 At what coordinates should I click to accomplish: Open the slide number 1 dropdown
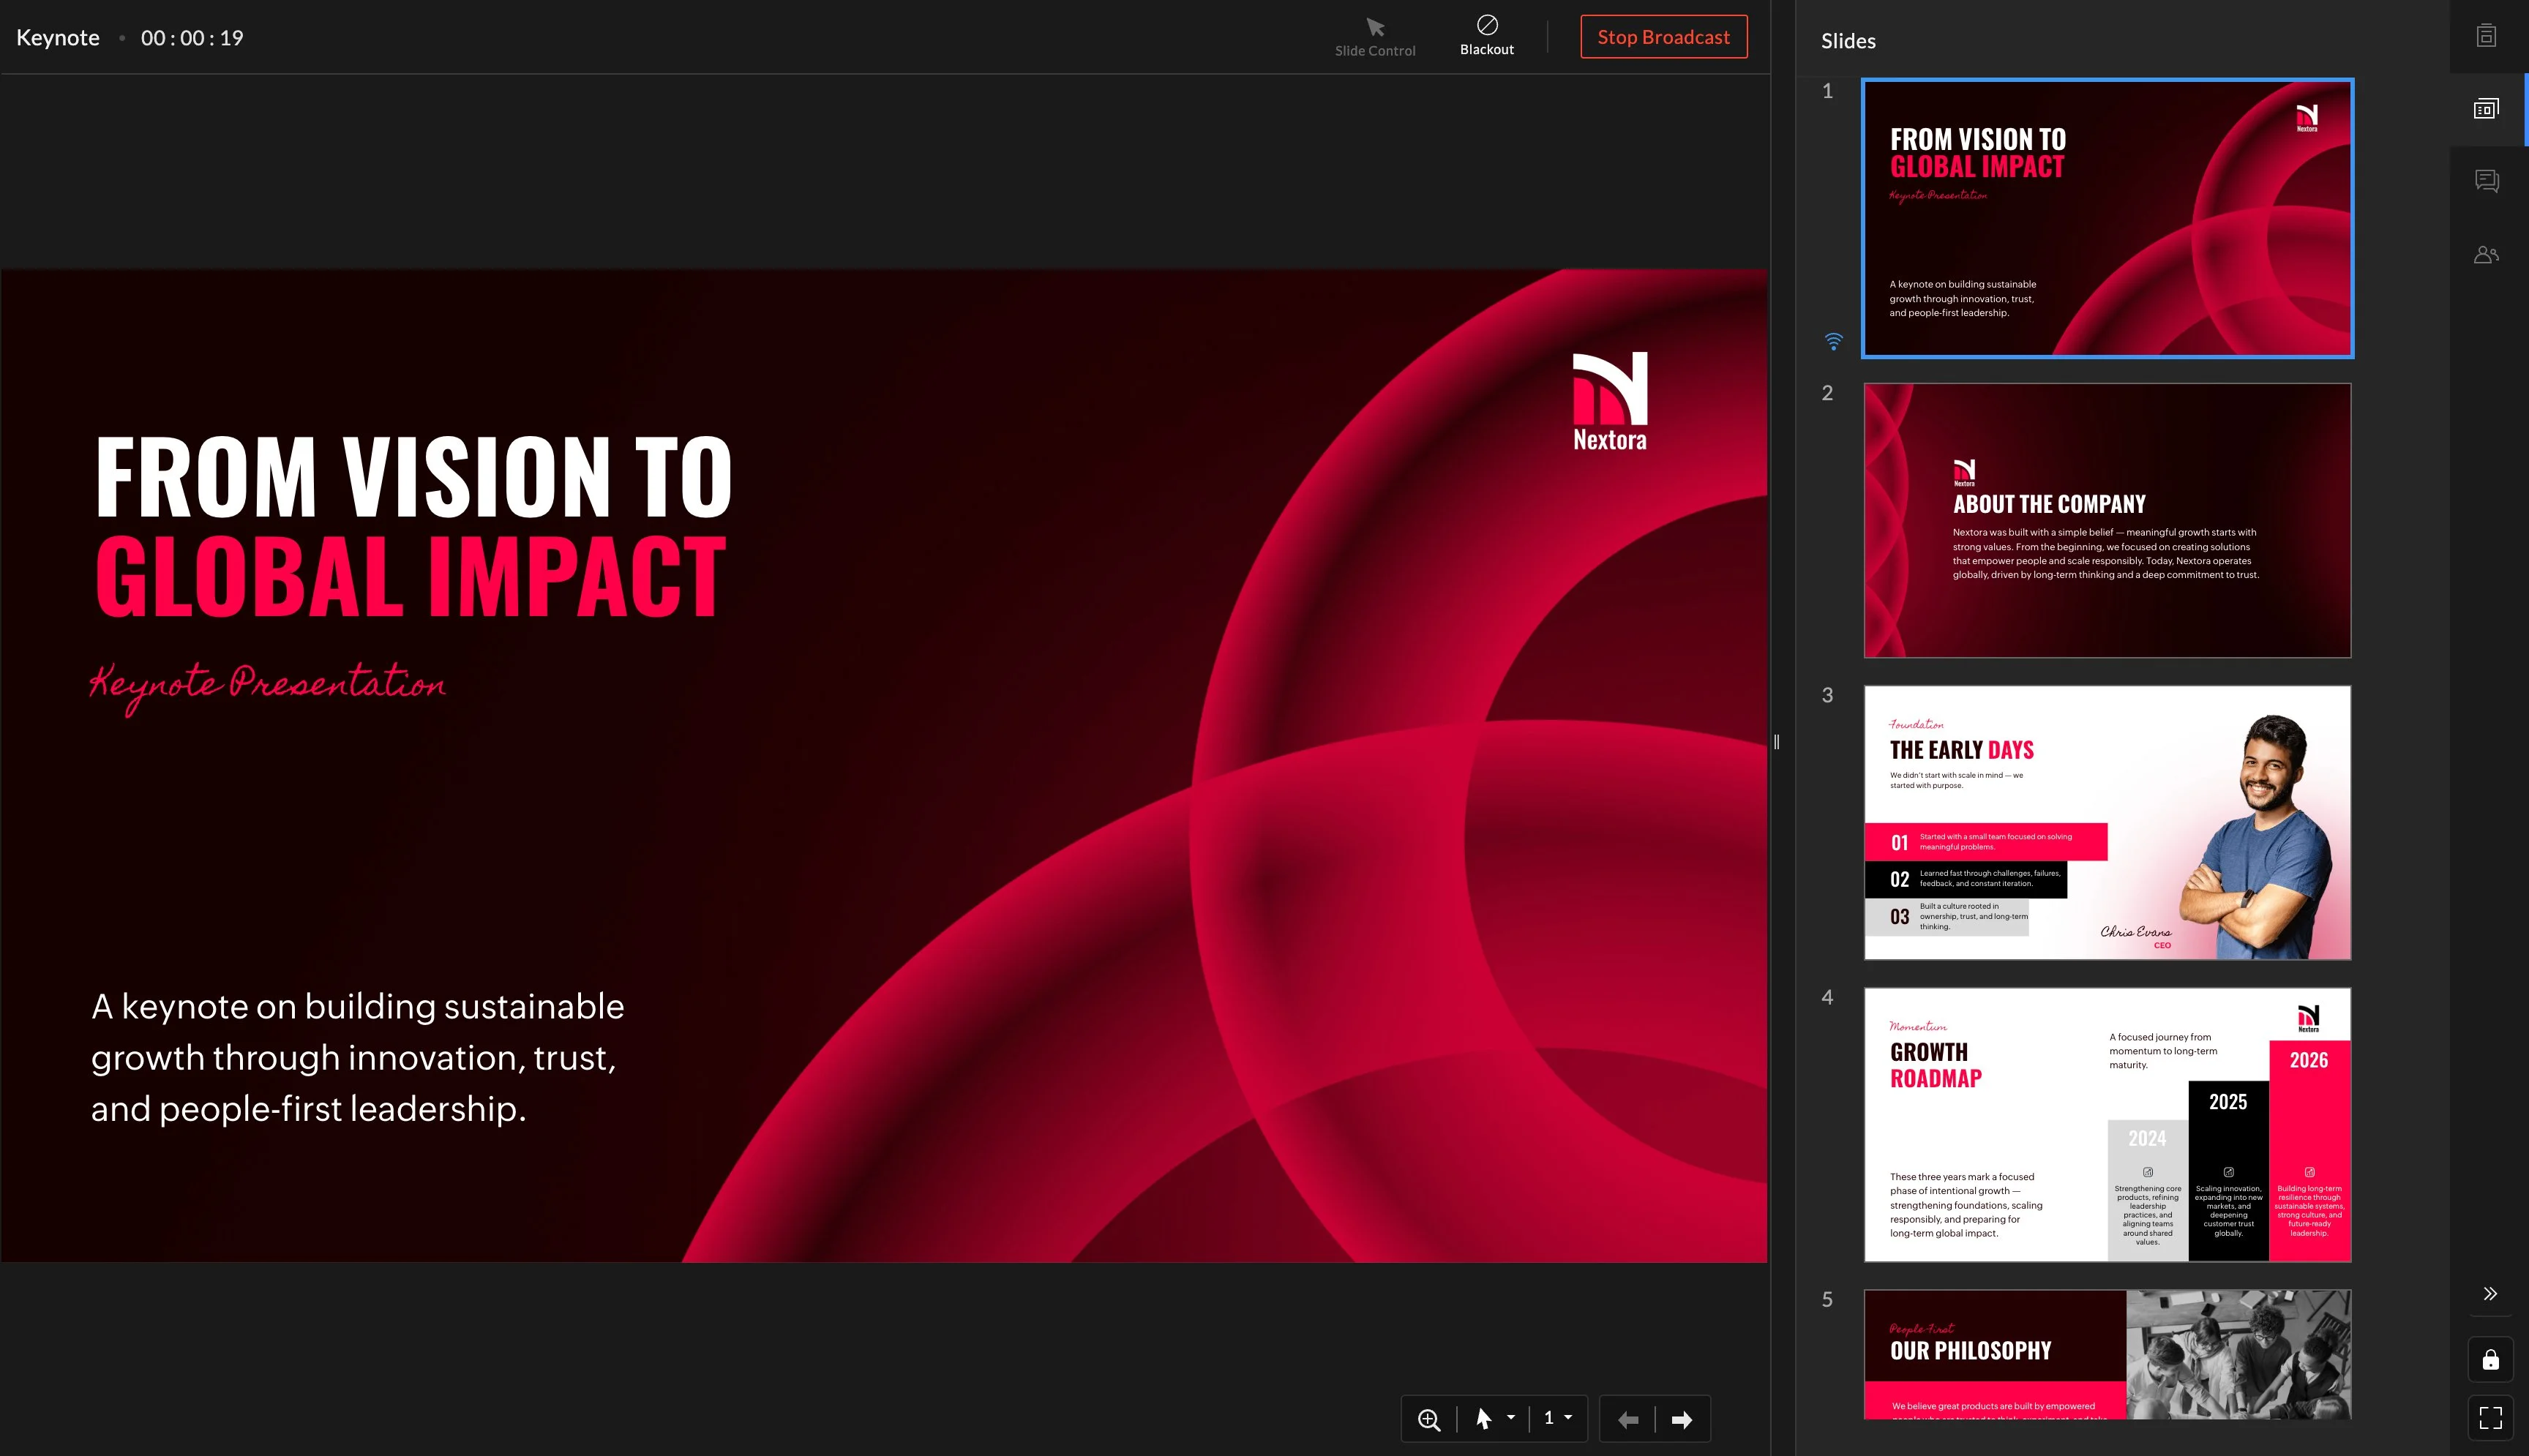(x=1558, y=1418)
